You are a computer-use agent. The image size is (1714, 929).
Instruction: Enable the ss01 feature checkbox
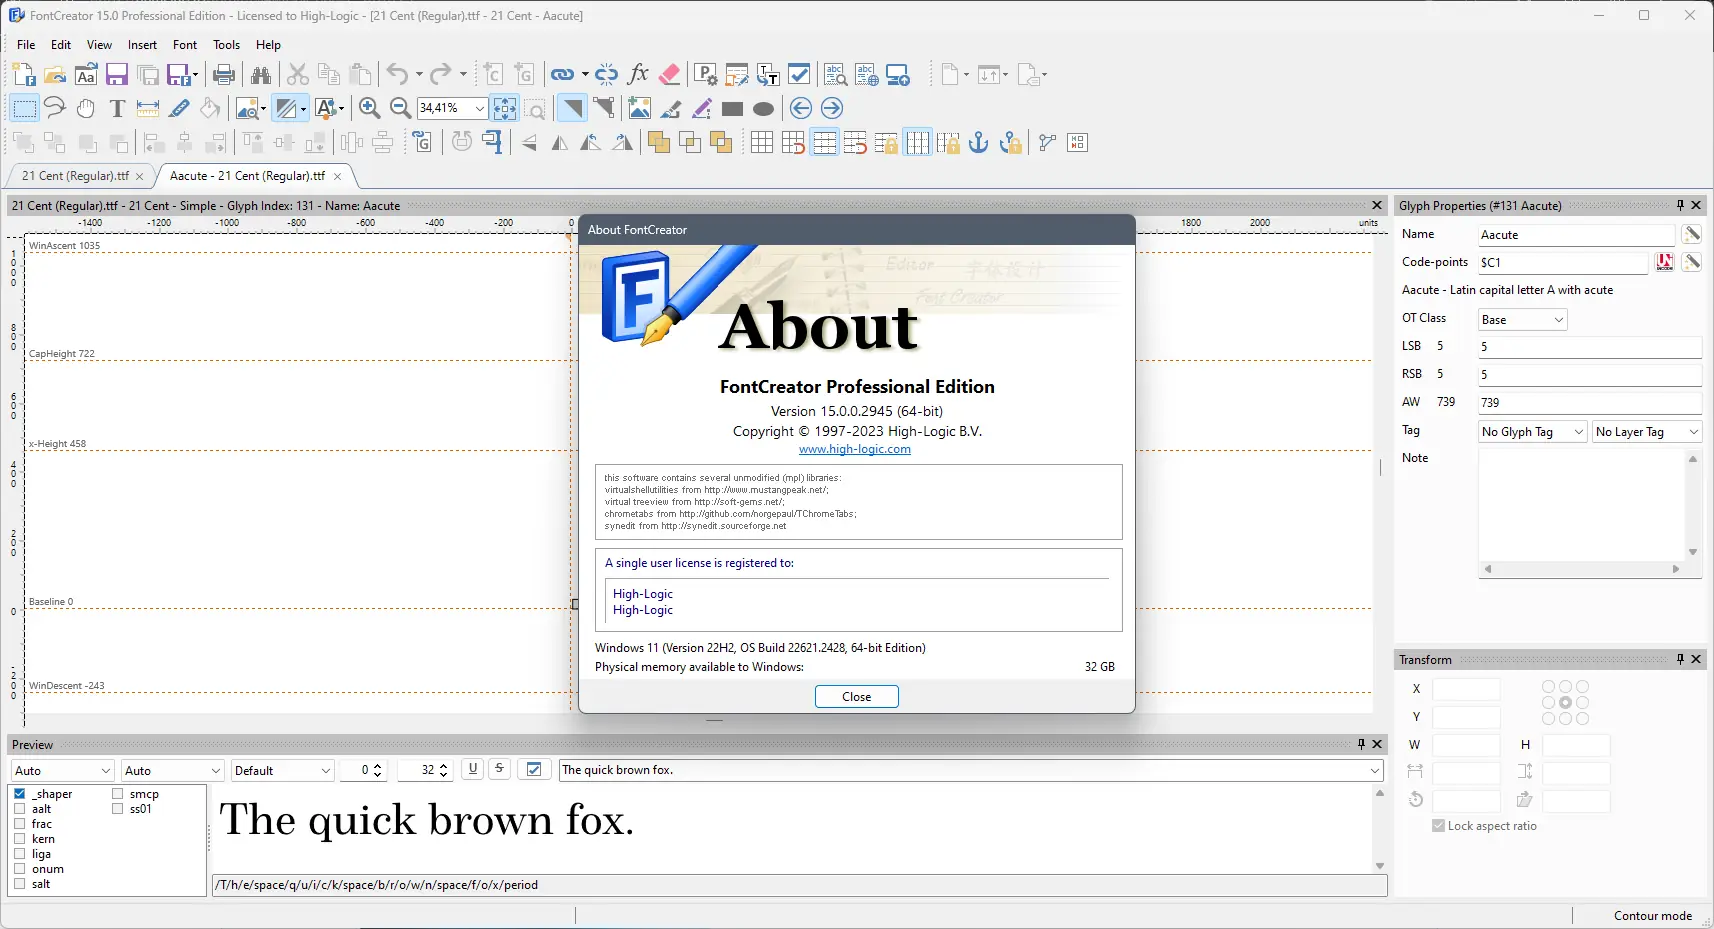tap(117, 809)
